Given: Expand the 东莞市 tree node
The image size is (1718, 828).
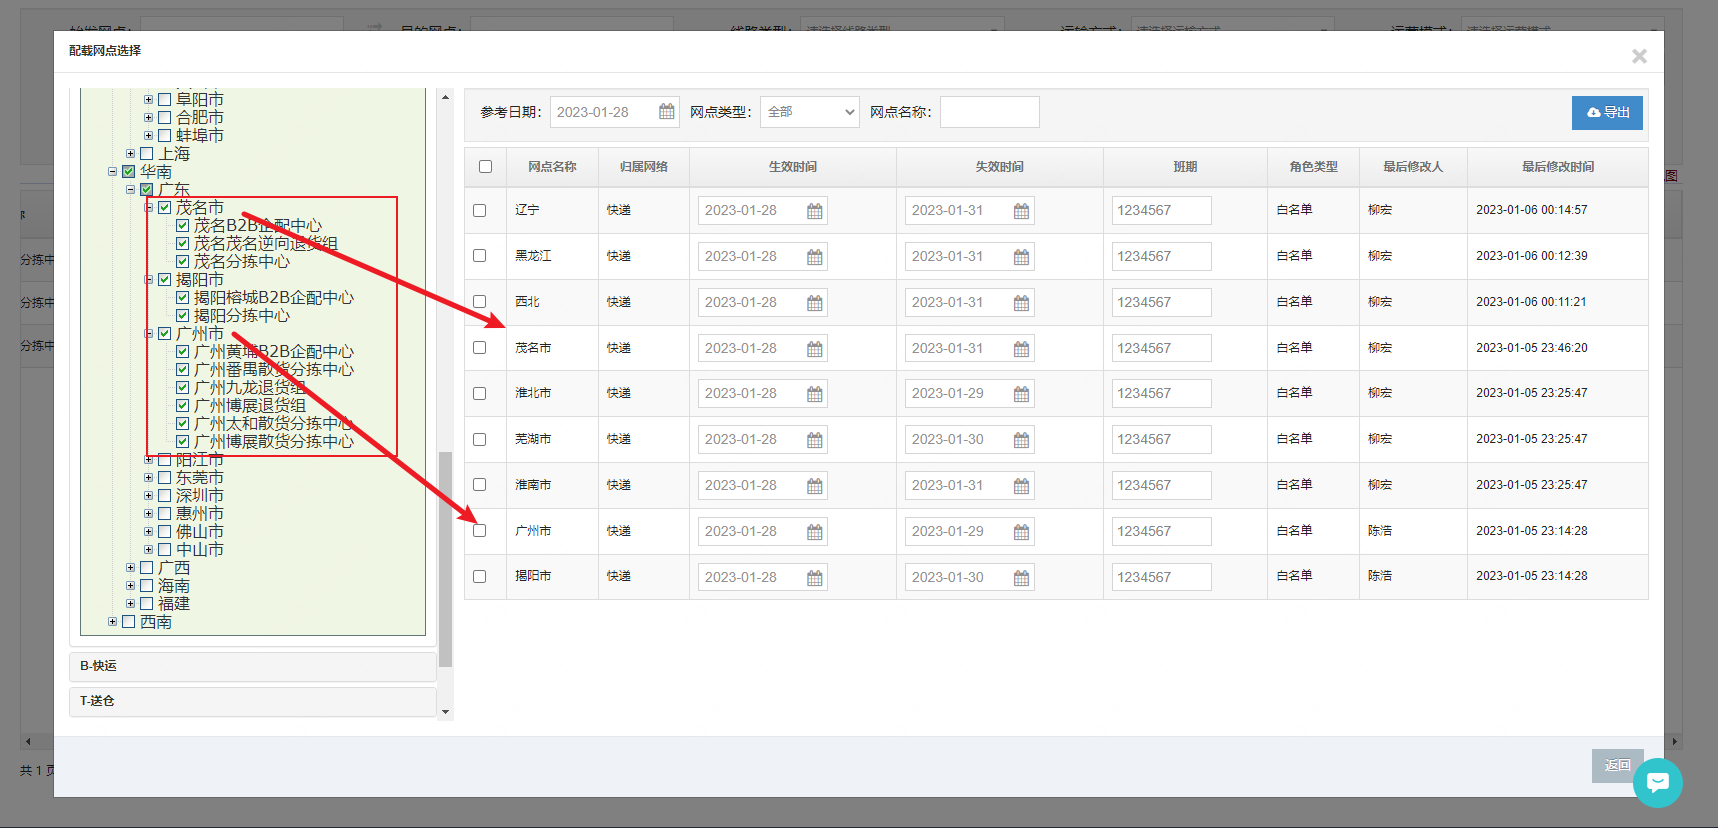Looking at the screenshot, I should (x=148, y=477).
